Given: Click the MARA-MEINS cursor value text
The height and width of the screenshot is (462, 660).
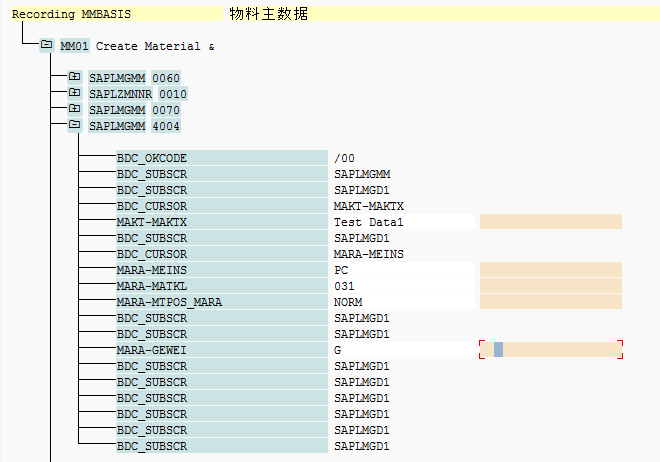Looking at the screenshot, I should (x=369, y=254).
